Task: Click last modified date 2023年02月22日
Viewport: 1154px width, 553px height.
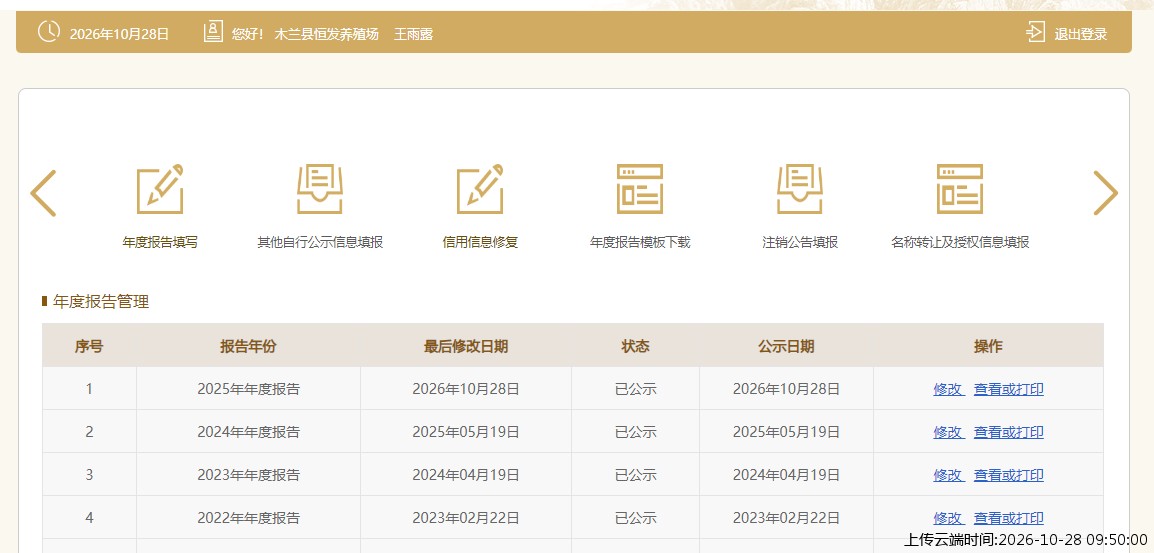Action: [x=466, y=517]
